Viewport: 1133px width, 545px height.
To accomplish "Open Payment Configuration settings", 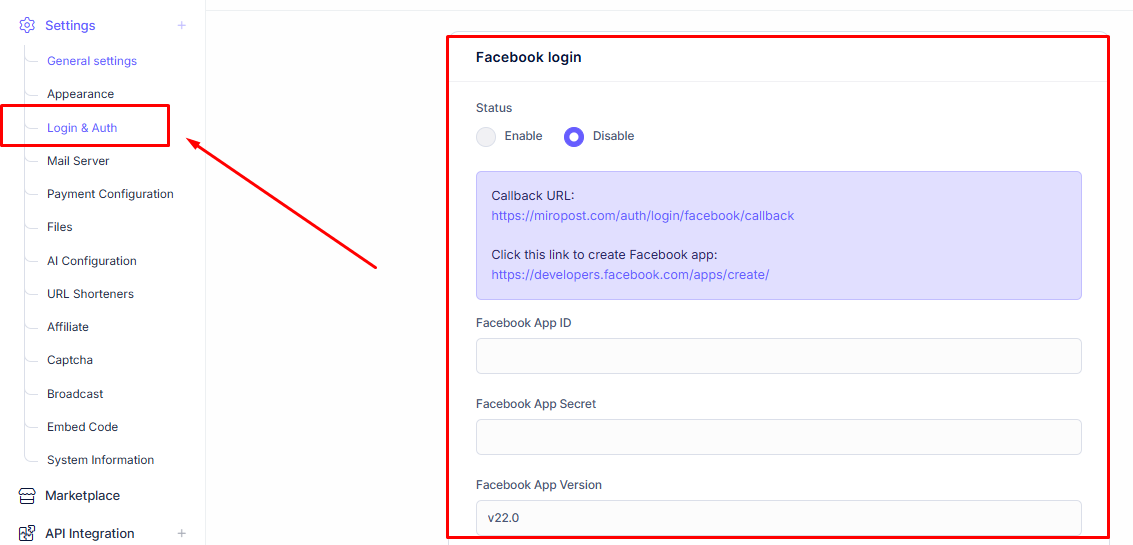I will (x=110, y=194).
